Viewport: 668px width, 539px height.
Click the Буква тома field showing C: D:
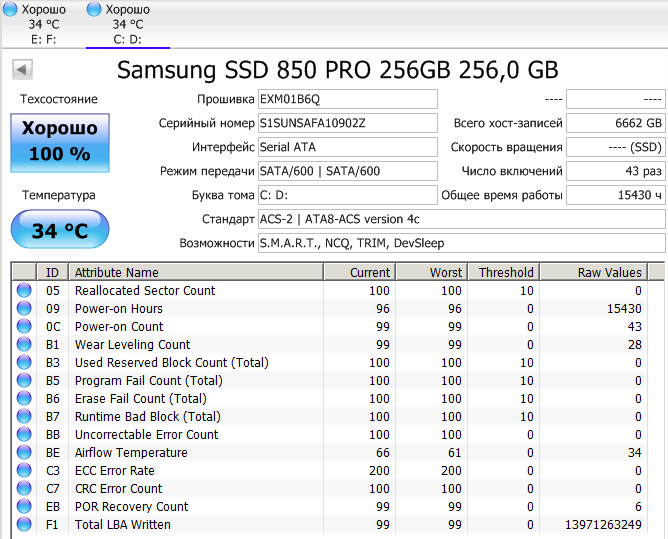tap(348, 195)
